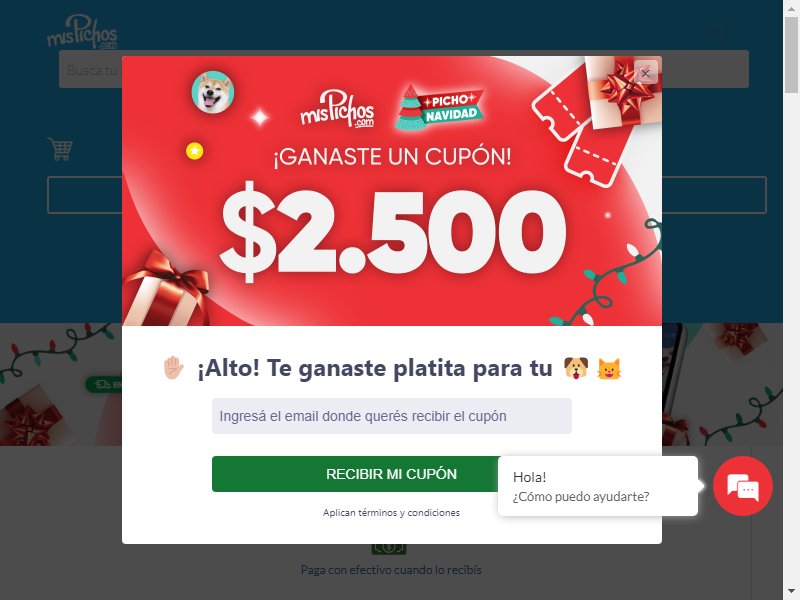The width and height of the screenshot is (800, 600).
Task: Click the dimmed user icon in header
Action: coord(717,33)
